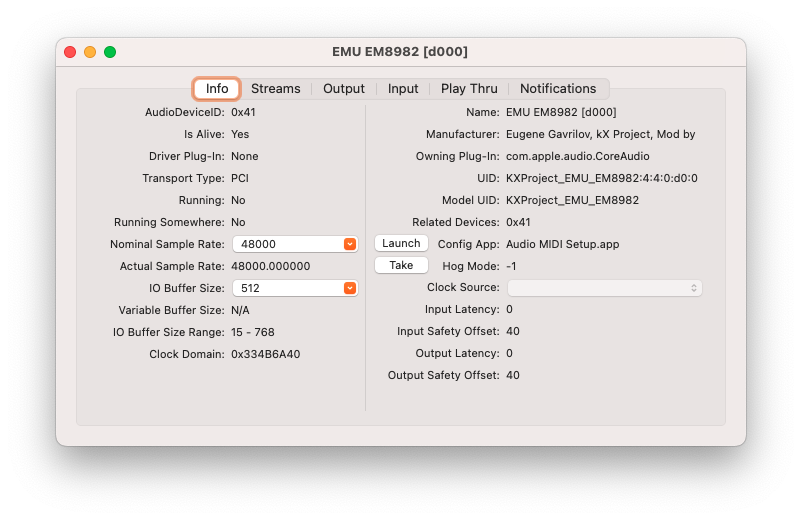
Task: Click the Model UID value KXProject_EMU_EM8982
Action: pyautogui.click(x=572, y=200)
